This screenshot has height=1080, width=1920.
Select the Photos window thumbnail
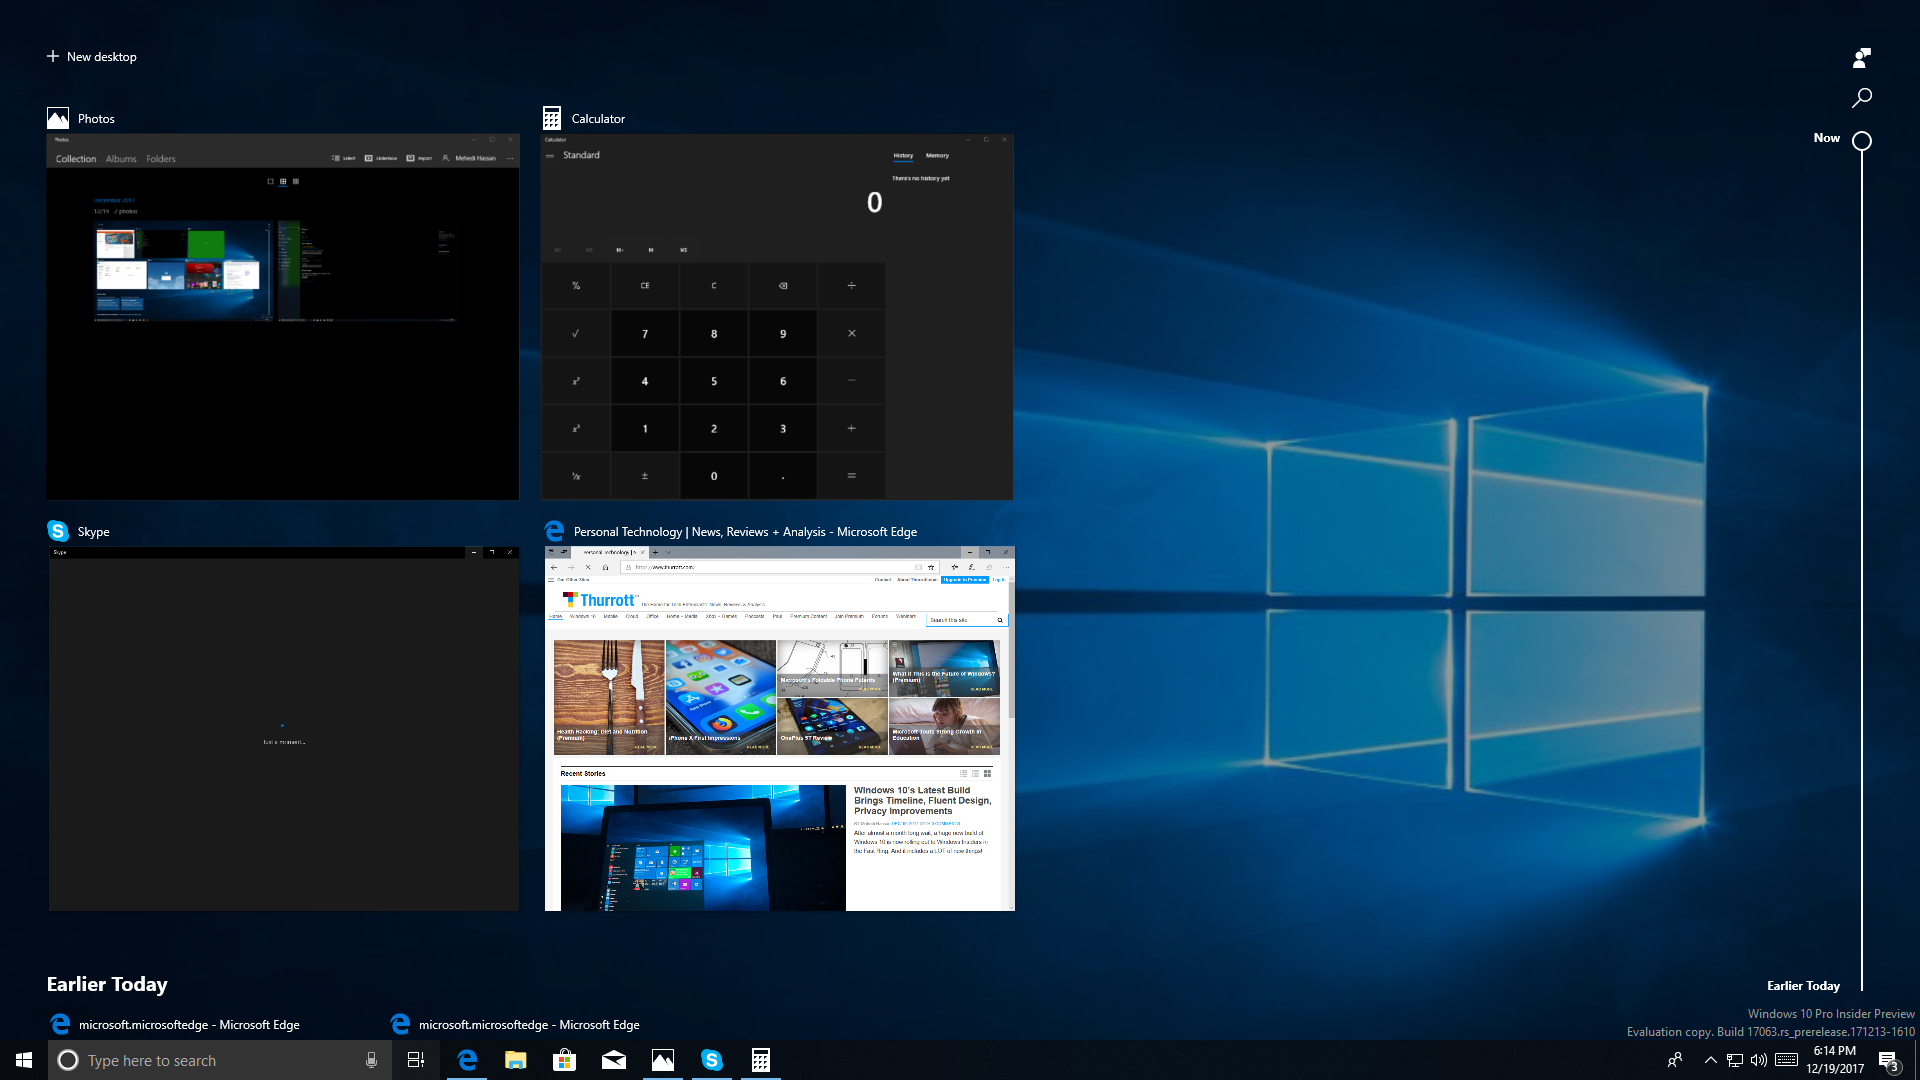[282, 317]
